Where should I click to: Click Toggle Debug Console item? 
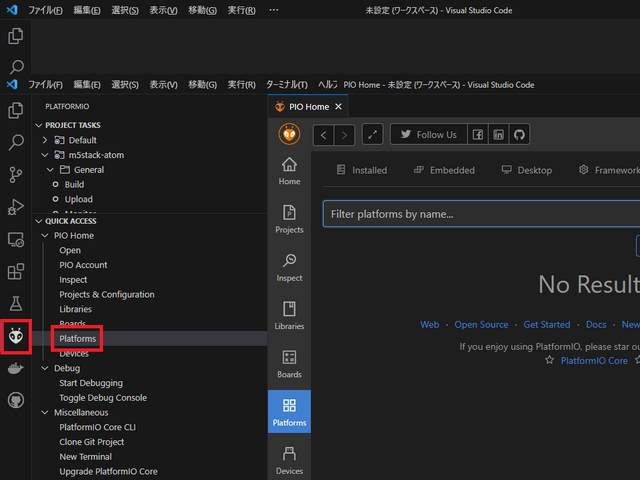[103, 398]
